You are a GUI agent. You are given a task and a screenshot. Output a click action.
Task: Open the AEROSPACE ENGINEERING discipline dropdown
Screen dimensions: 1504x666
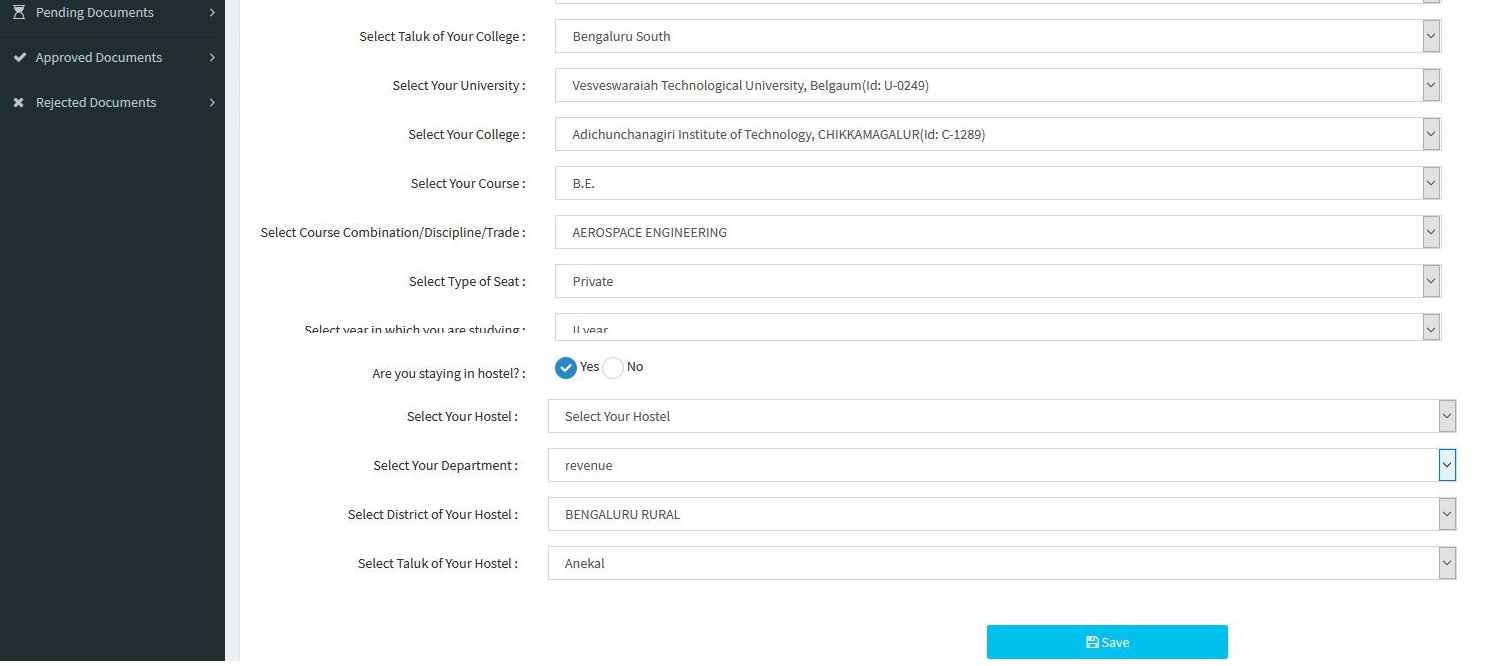pos(998,232)
